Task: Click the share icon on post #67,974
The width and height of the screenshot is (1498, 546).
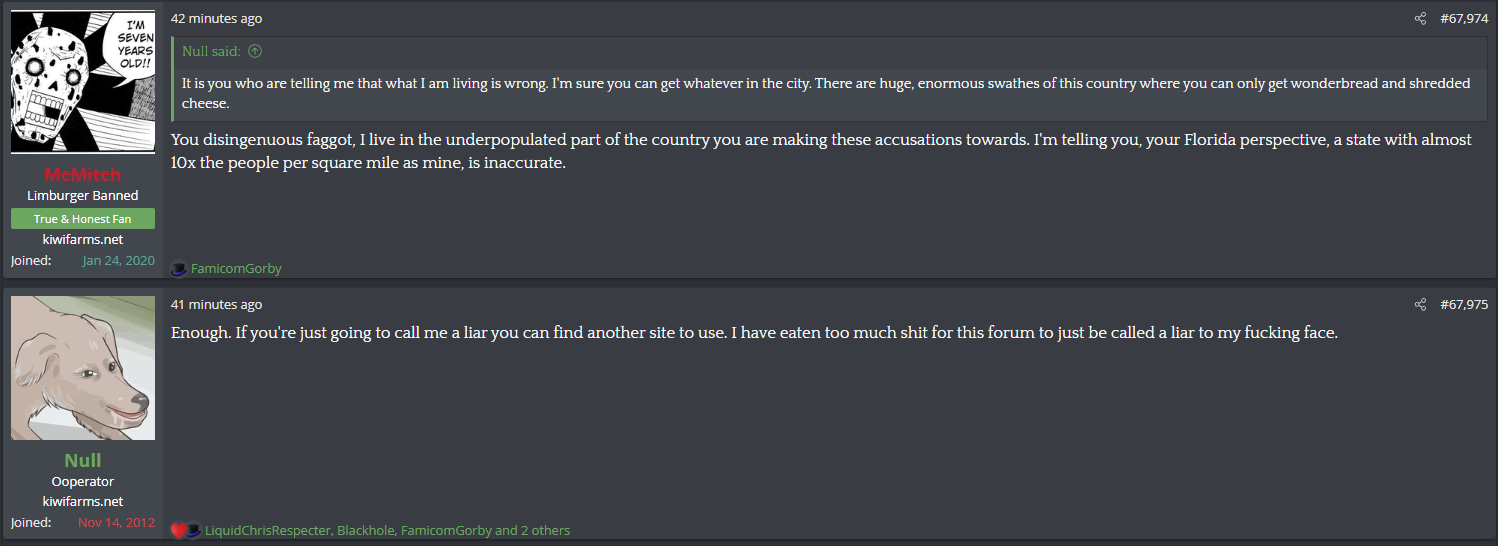Action: coord(1420,19)
